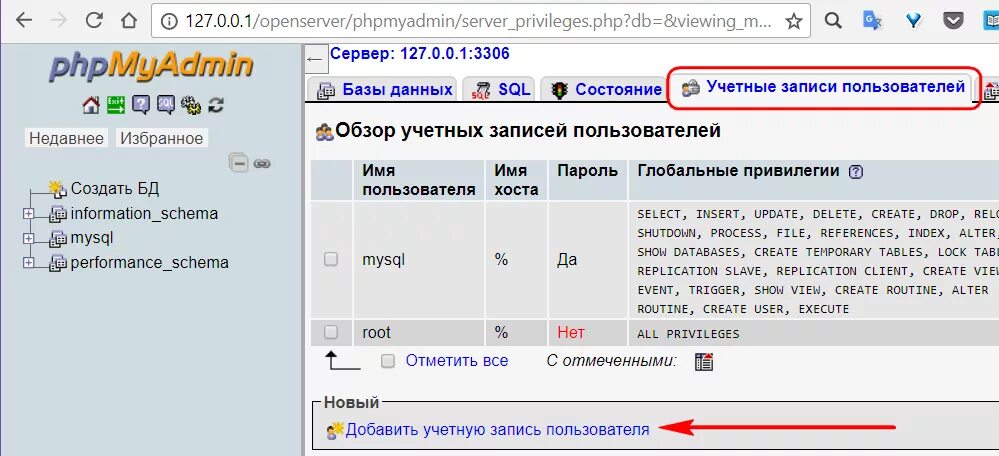Screen dimensions: 999x456
Task: Tick the checkbox for mysql user
Action: coord(331,259)
